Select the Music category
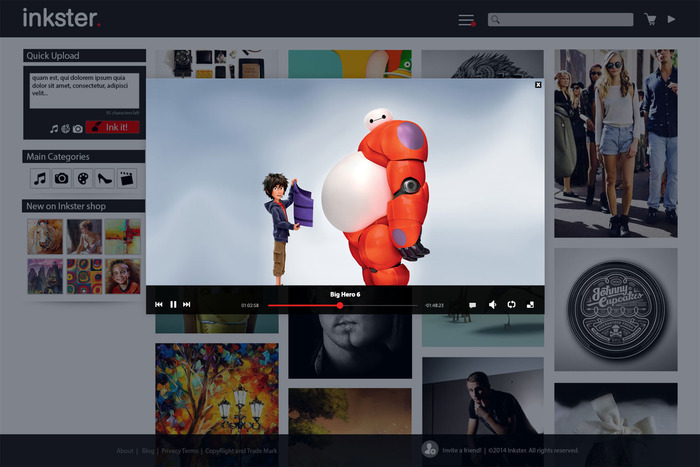 pyautogui.click(x=40, y=179)
